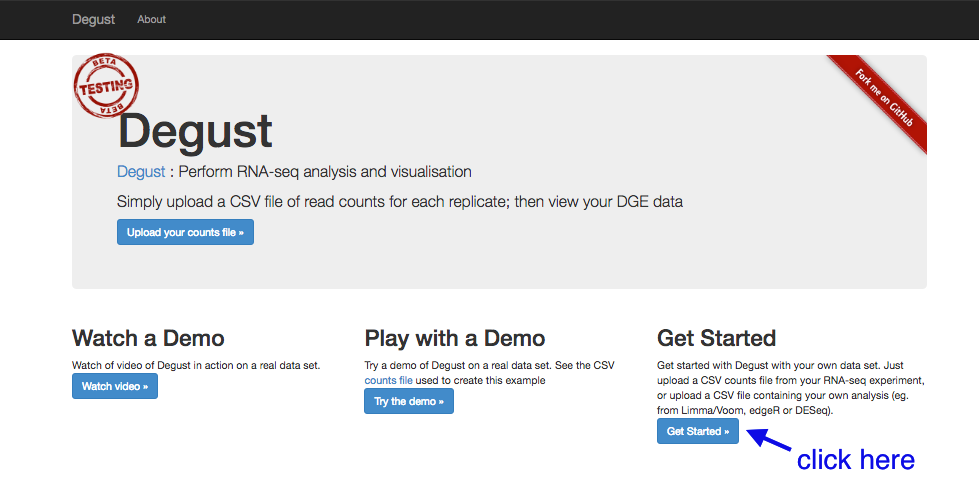Open the Fork me on GitHub ribbon
This screenshot has height=477, width=979.
click(882, 99)
